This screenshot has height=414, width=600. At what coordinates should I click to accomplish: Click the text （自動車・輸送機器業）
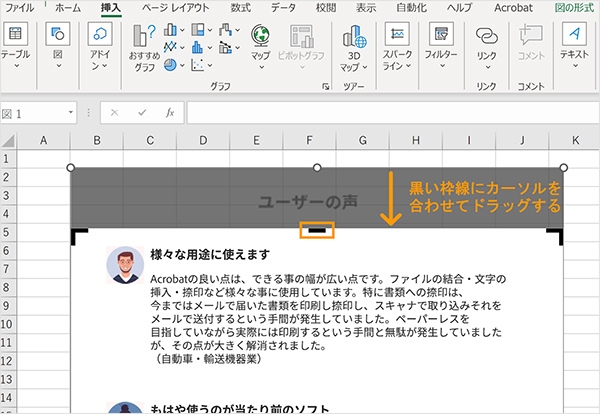[x=207, y=359]
